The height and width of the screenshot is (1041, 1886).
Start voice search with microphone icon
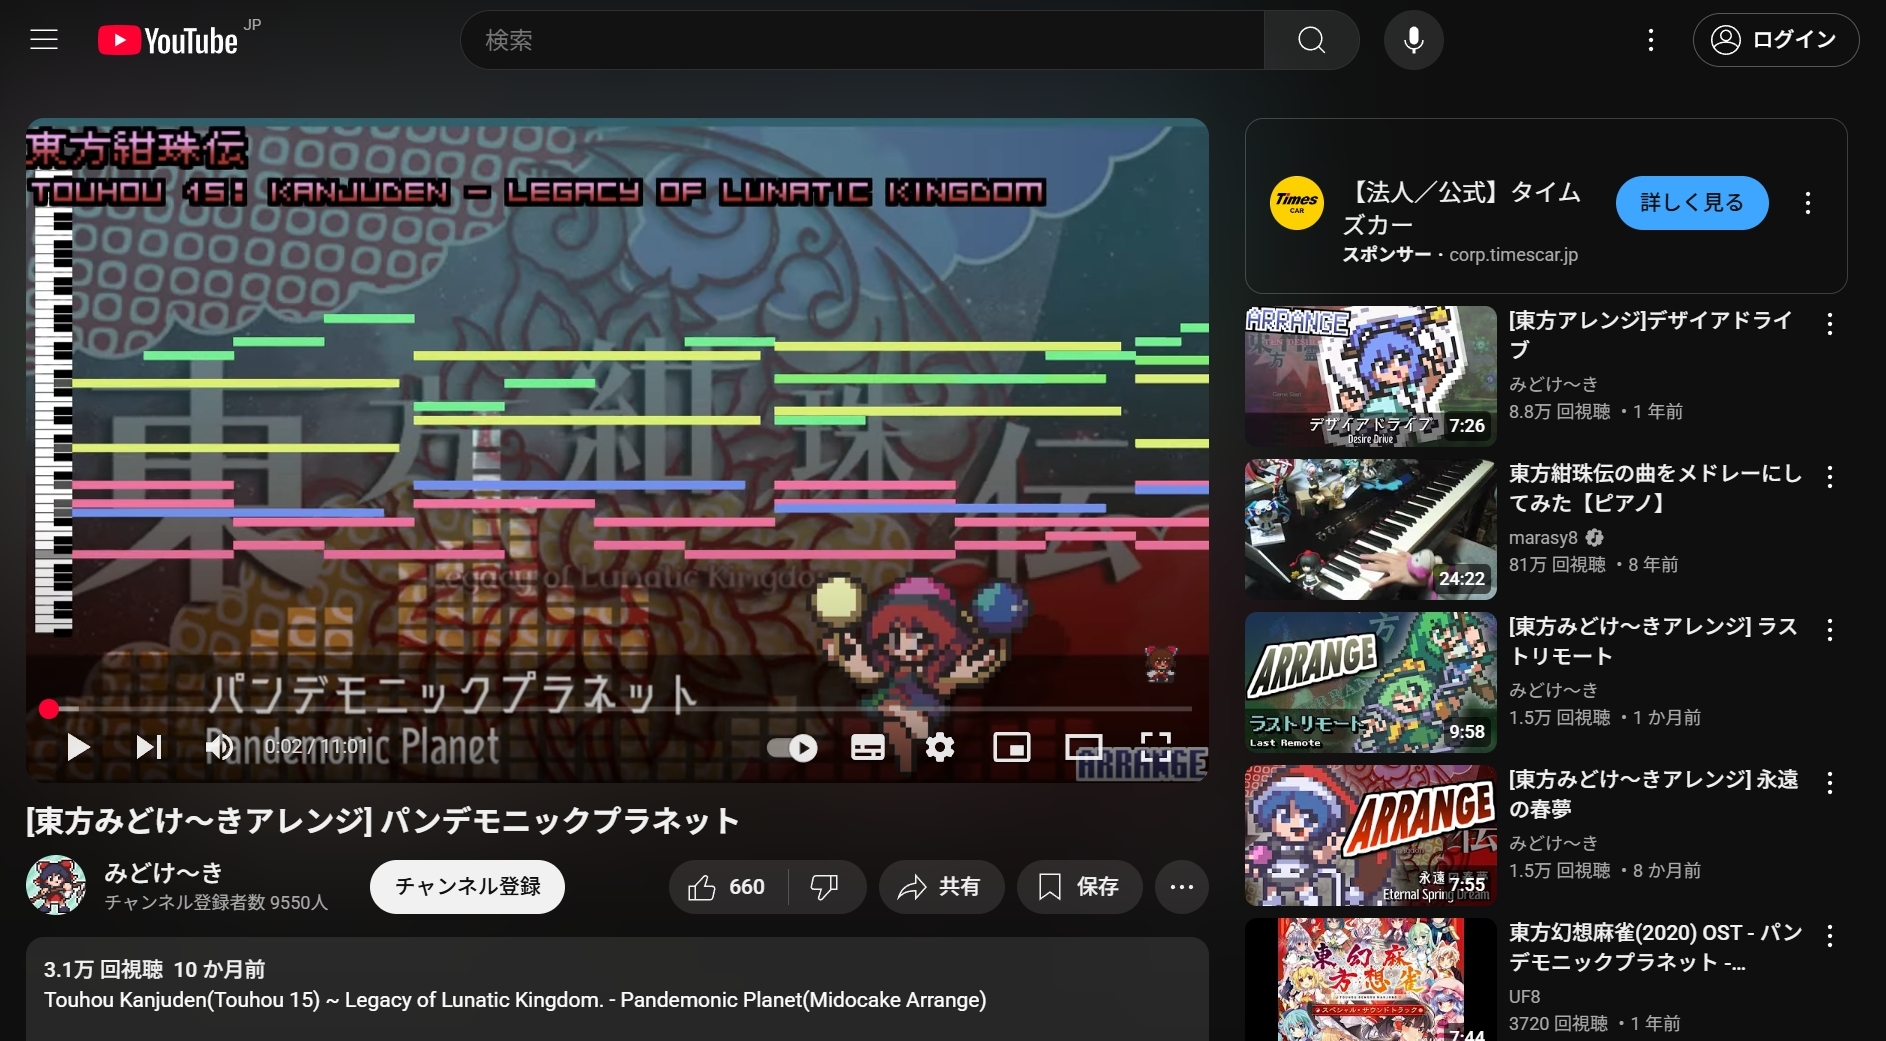click(1413, 40)
